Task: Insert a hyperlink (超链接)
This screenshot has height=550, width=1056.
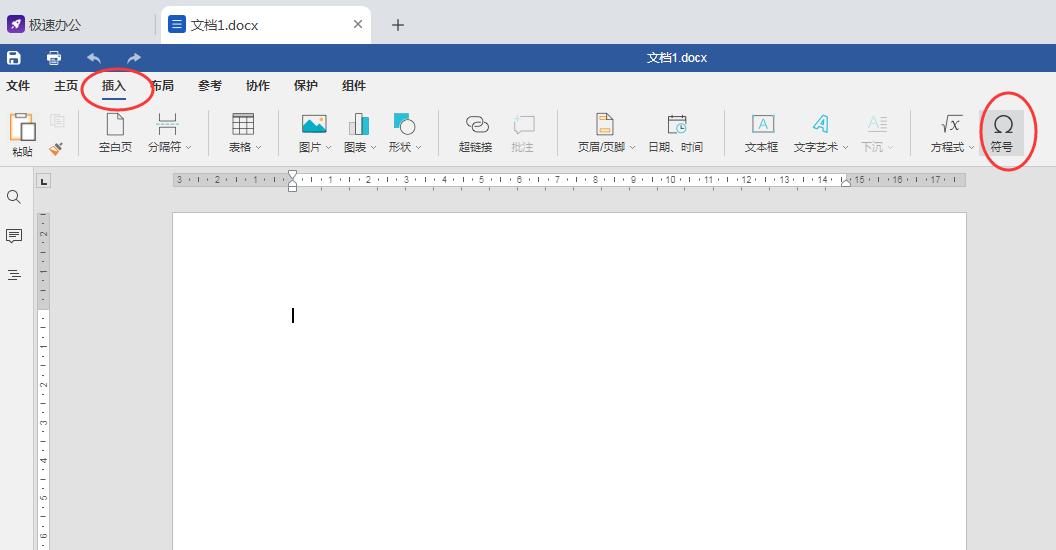Action: (476, 133)
